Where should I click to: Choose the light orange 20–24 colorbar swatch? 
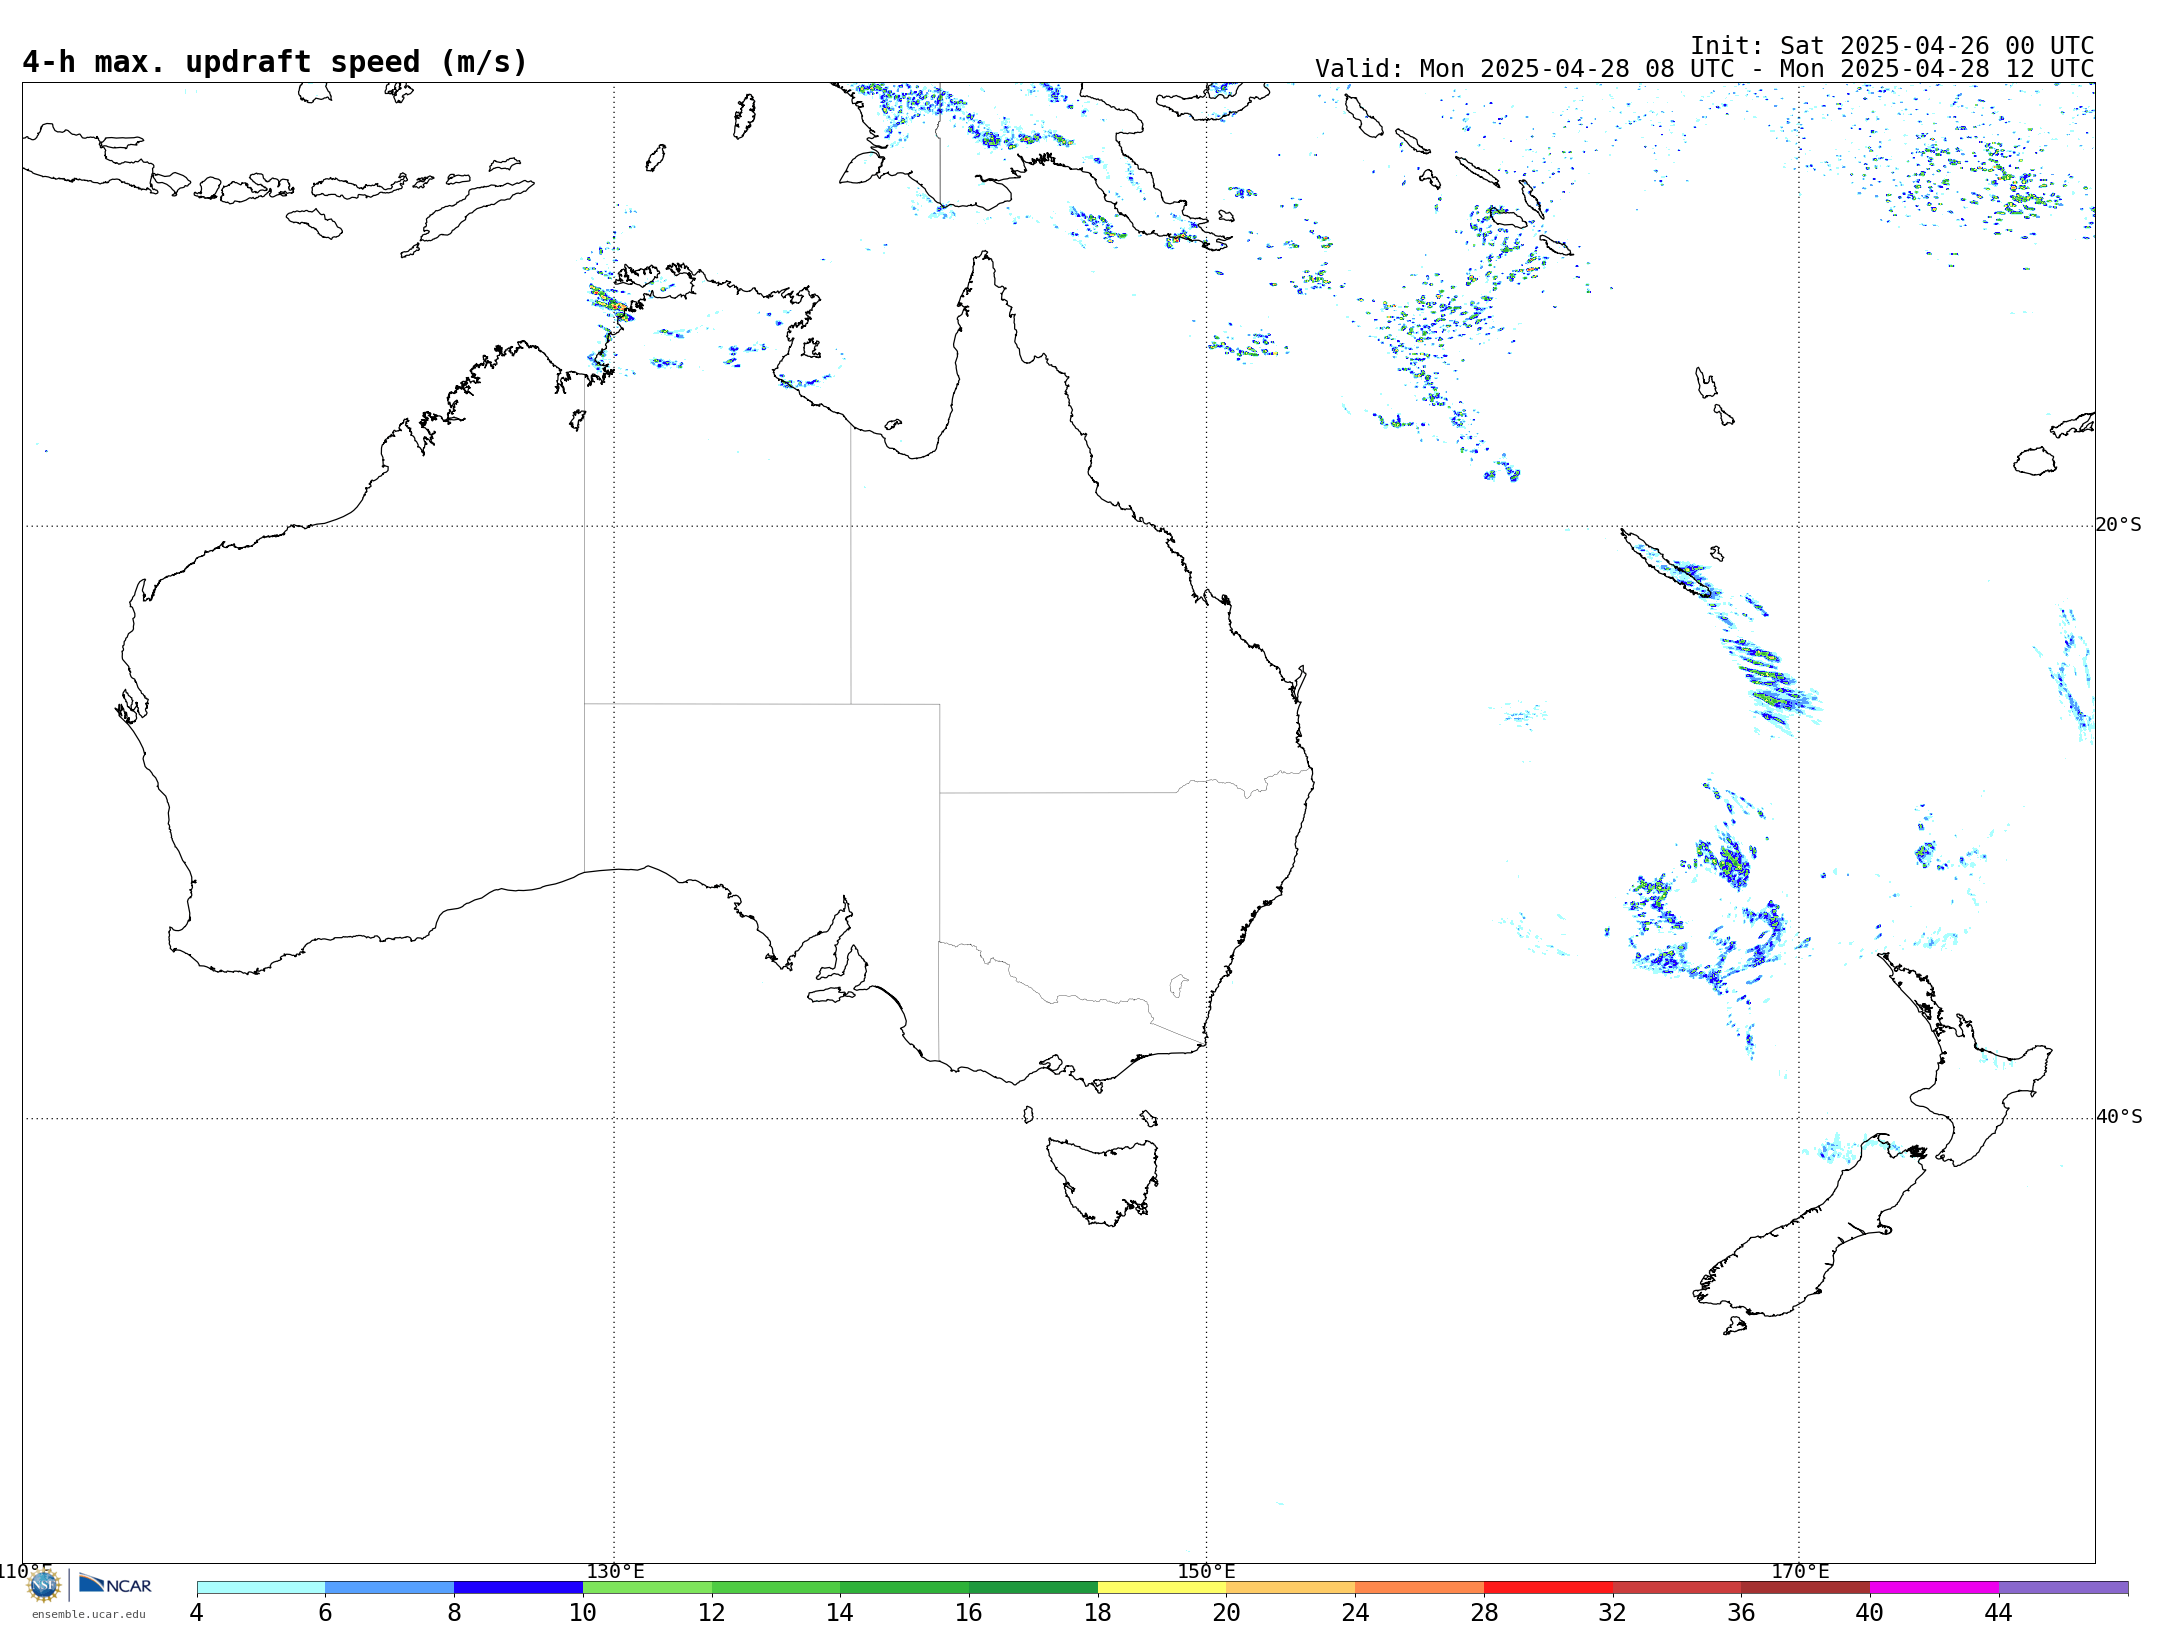point(1290,1588)
